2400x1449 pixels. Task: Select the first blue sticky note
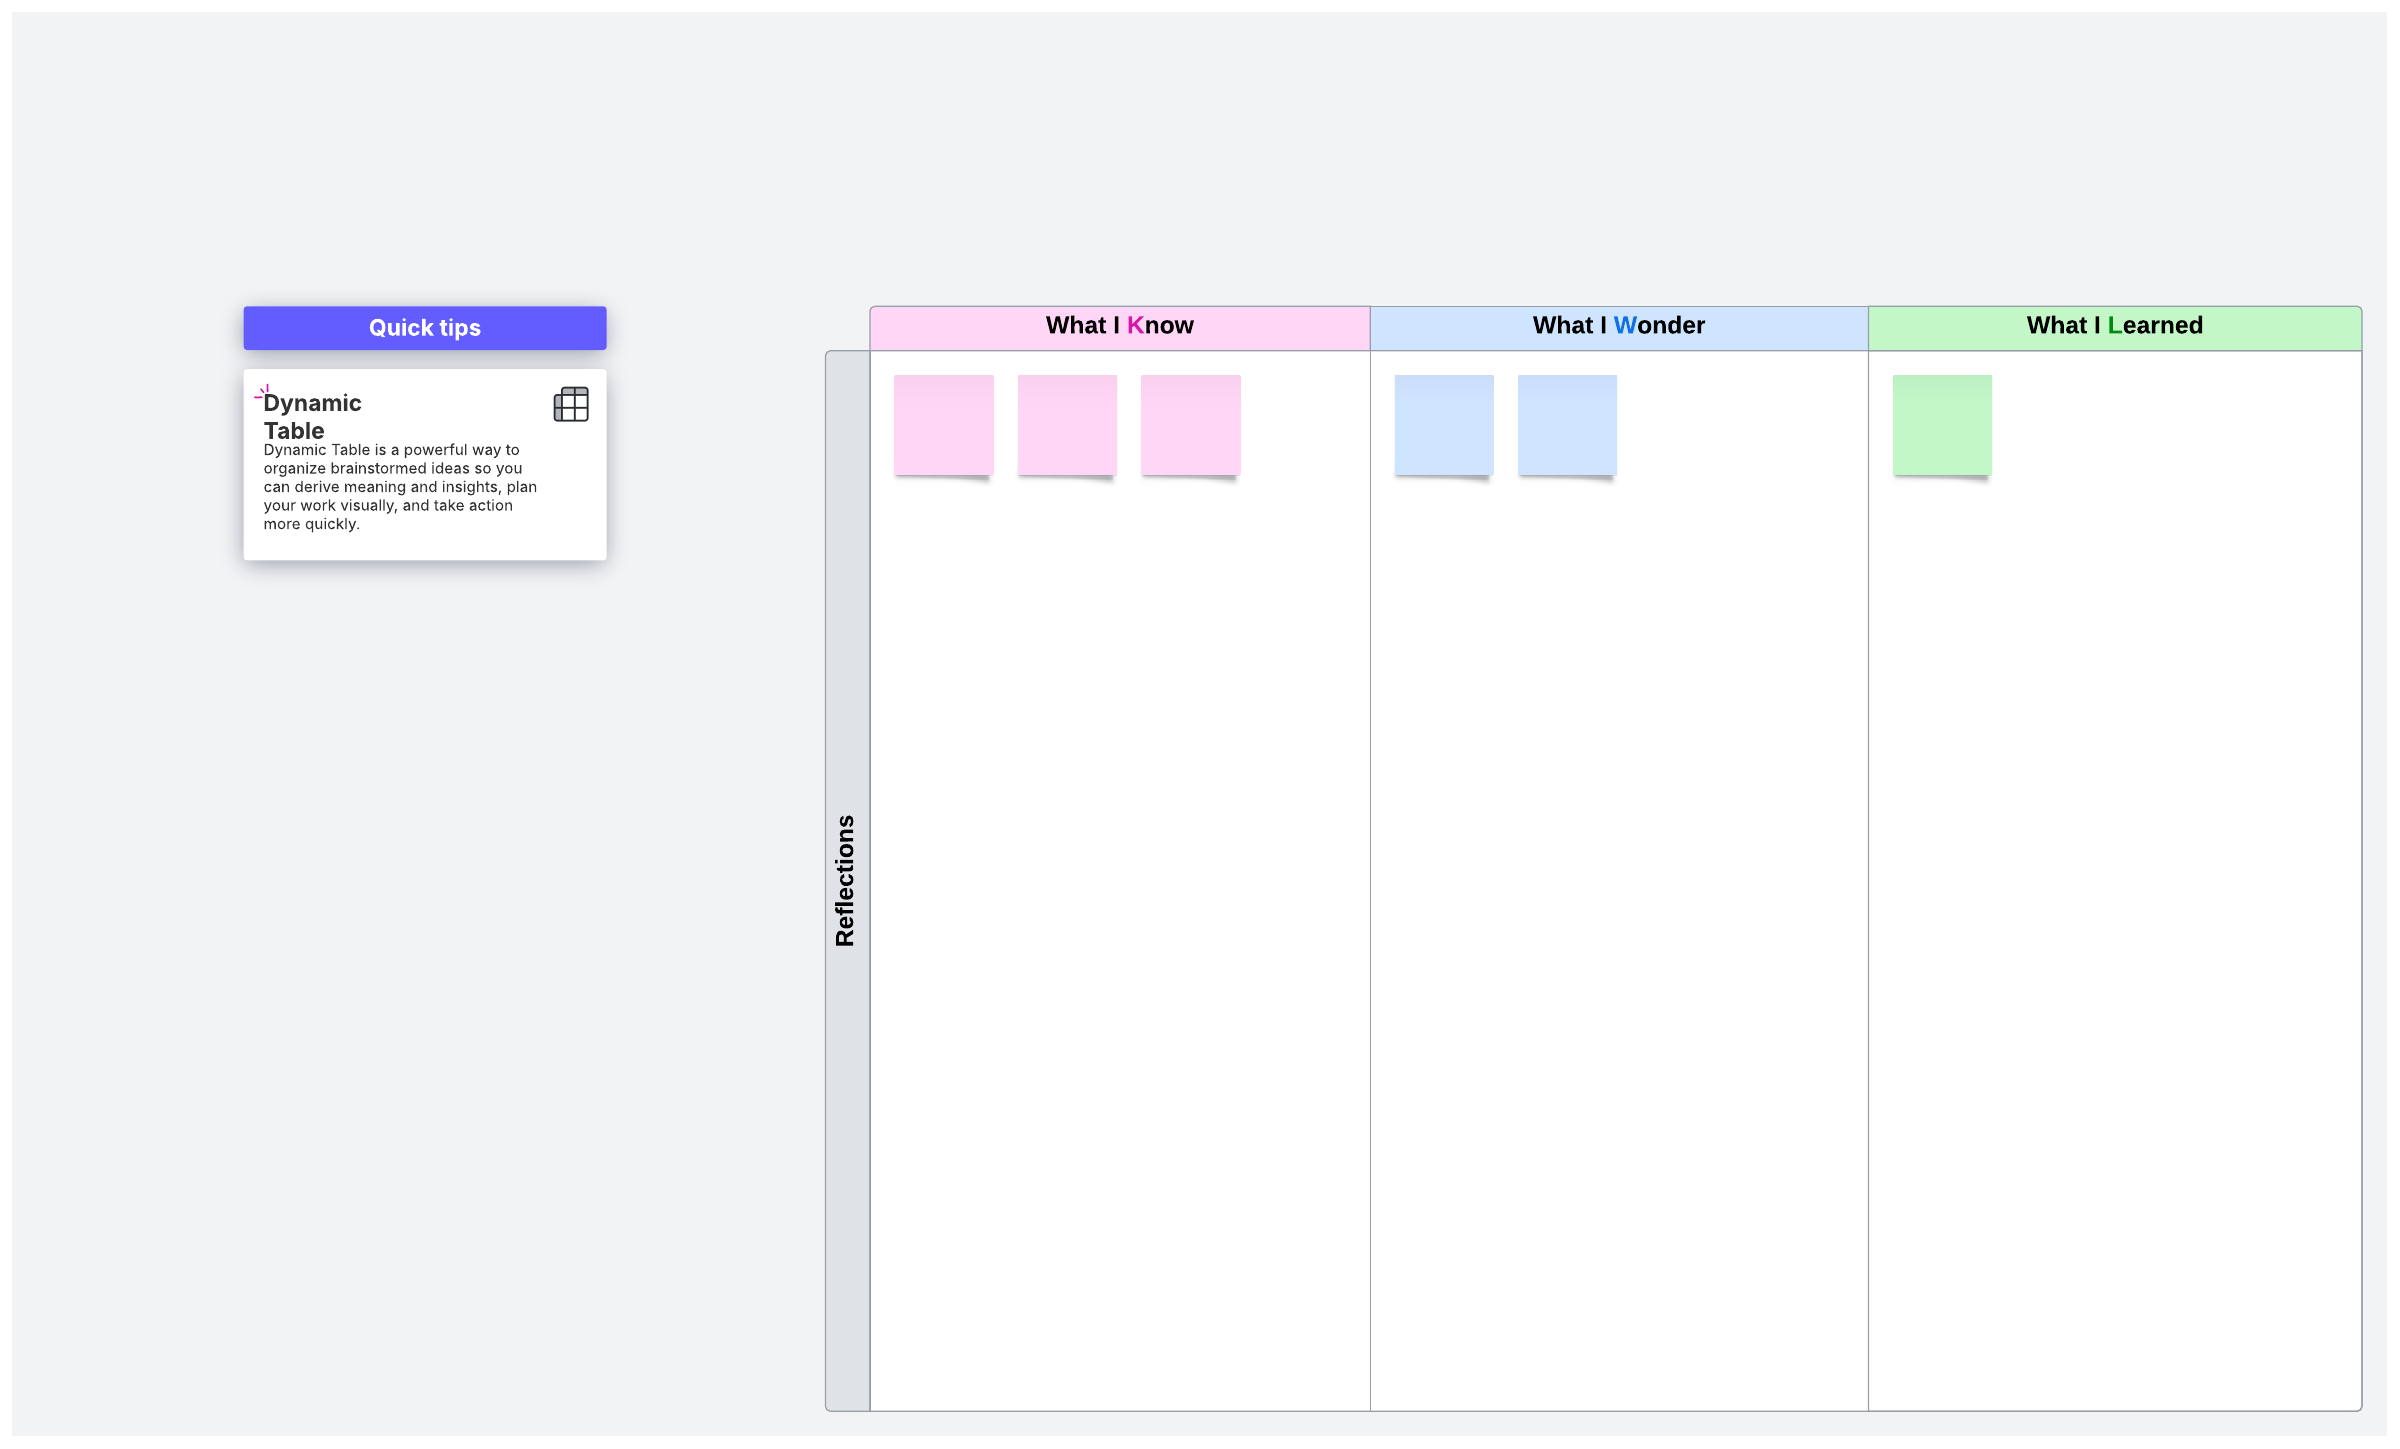1443,425
